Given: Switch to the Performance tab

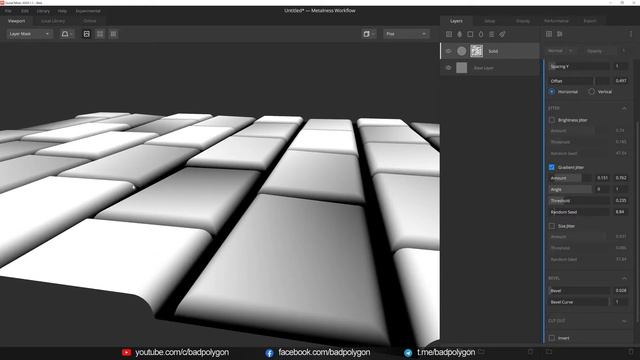Looking at the screenshot, I should [556, 21].
